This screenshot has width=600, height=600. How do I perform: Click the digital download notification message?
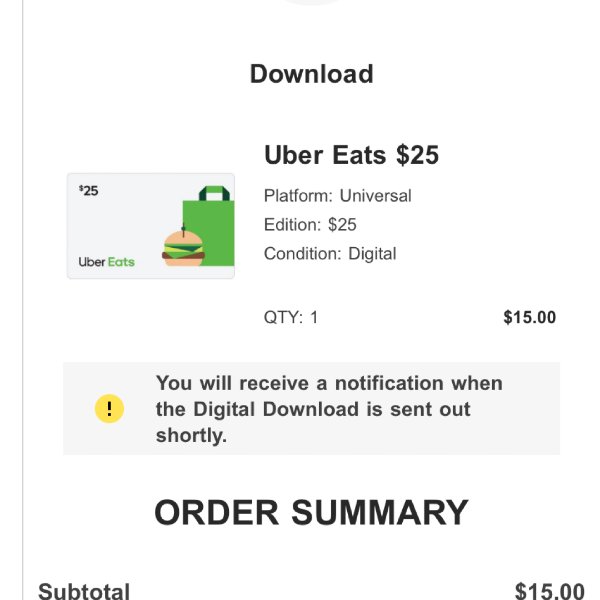(329, 409)
